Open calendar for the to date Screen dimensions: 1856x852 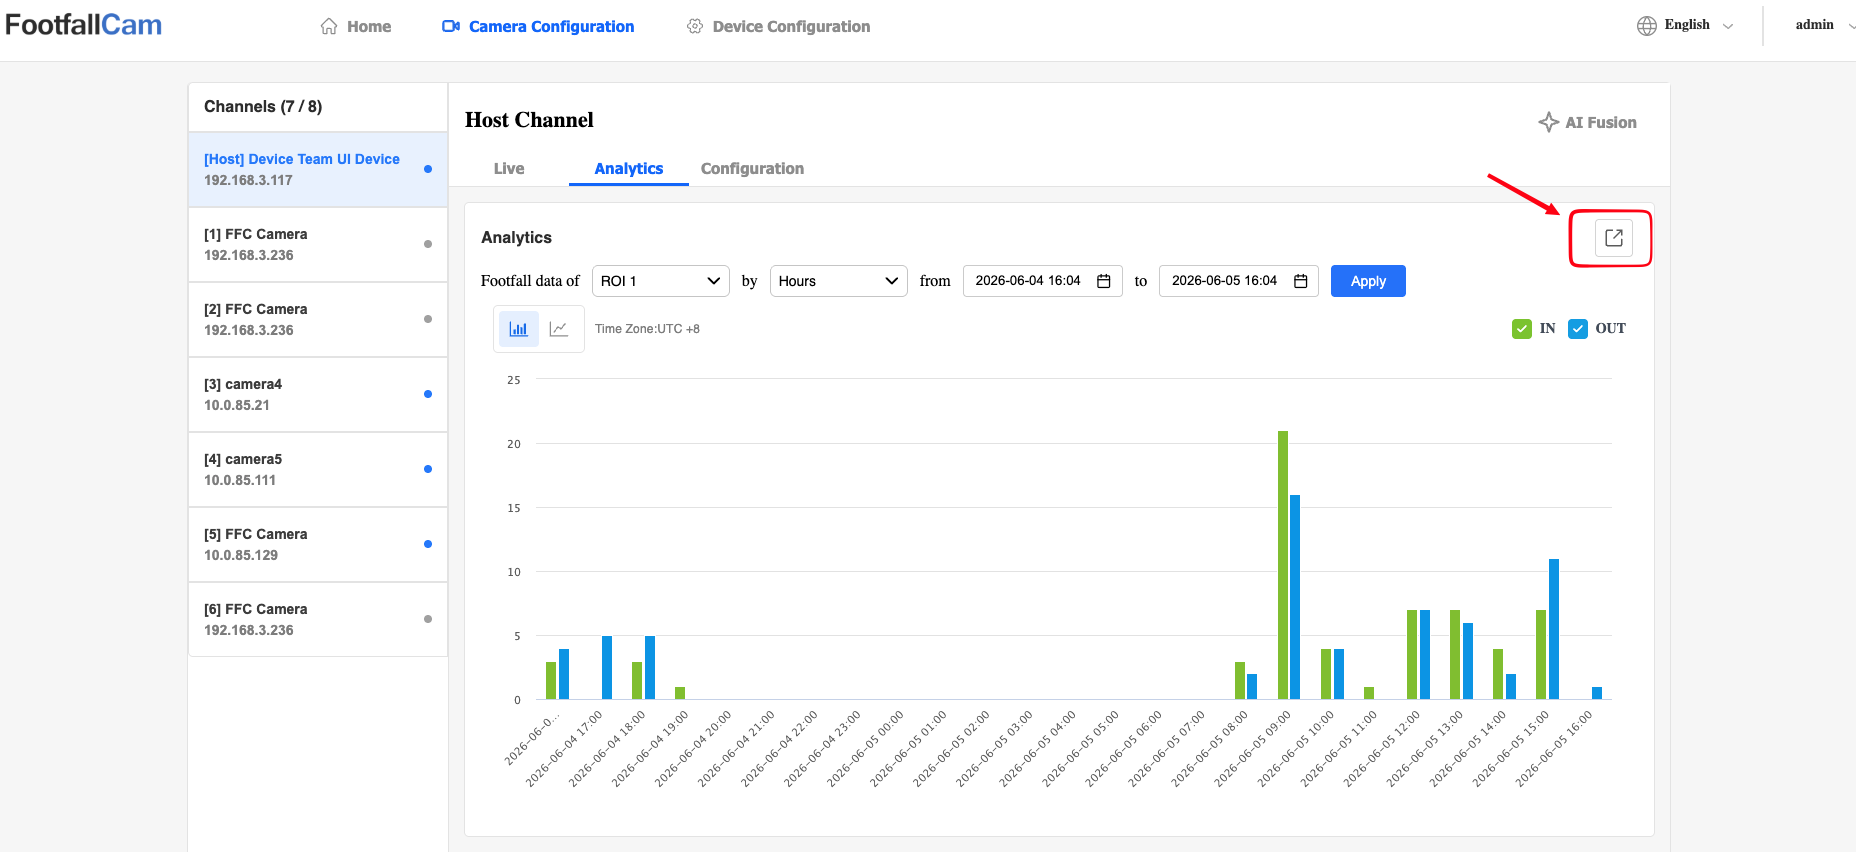coord(1301,281)
